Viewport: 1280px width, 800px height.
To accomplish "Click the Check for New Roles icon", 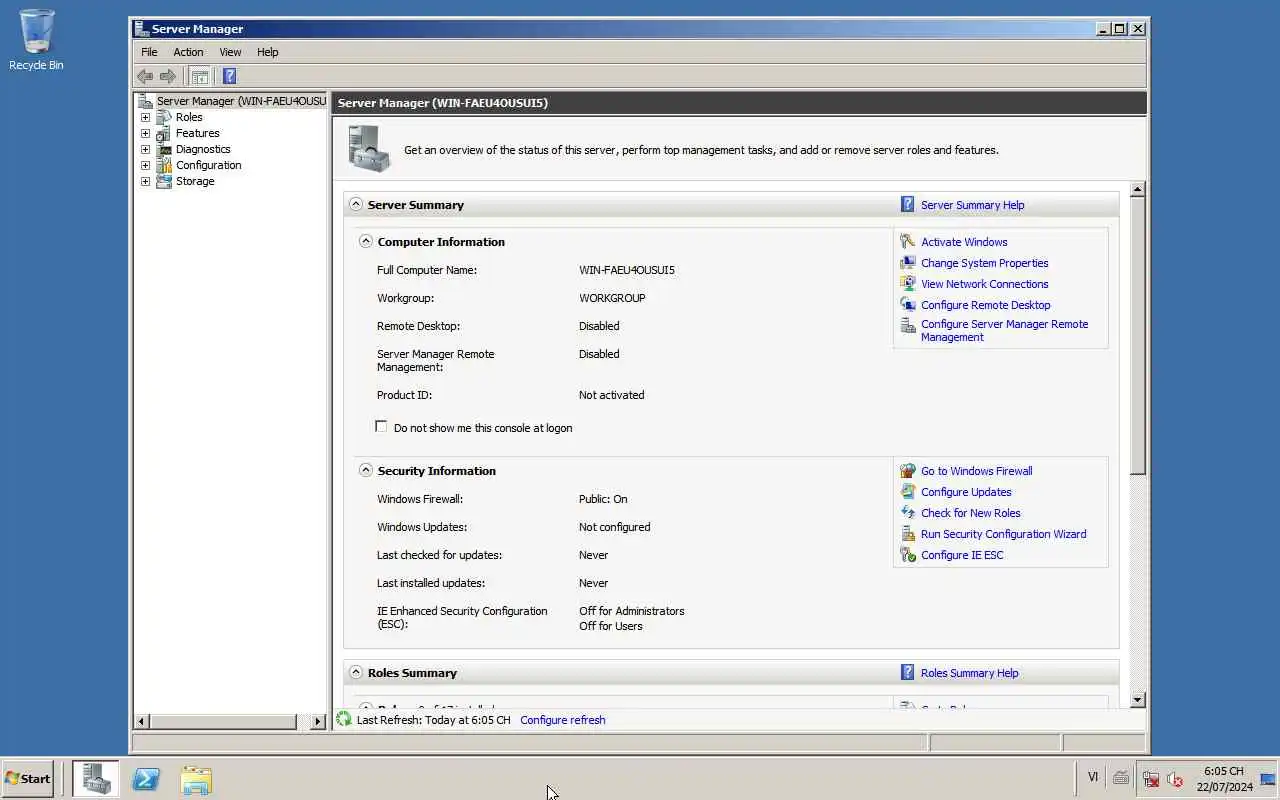I will tap(907, 512).
